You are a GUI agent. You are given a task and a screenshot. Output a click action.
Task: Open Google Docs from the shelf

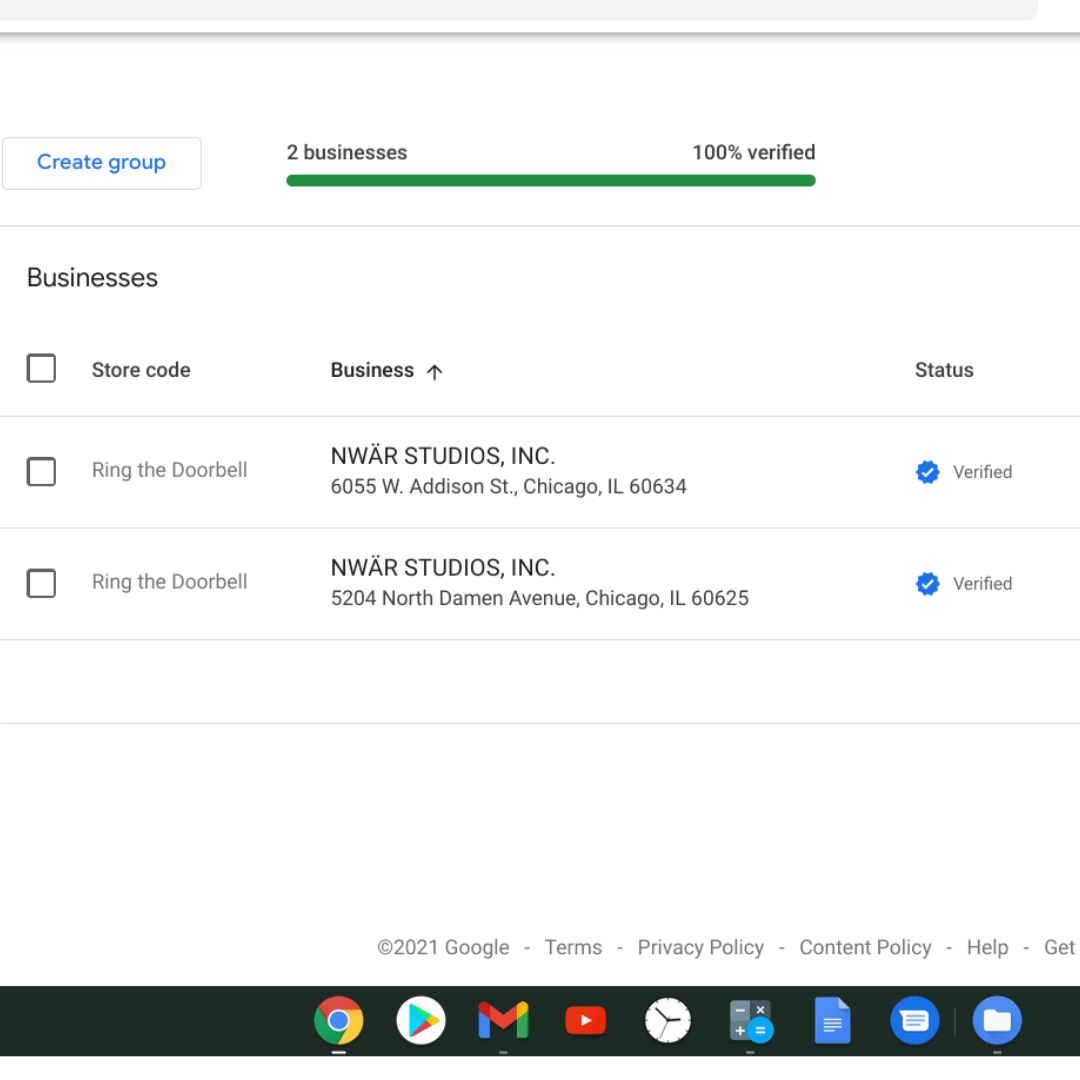click(833, 1020)
